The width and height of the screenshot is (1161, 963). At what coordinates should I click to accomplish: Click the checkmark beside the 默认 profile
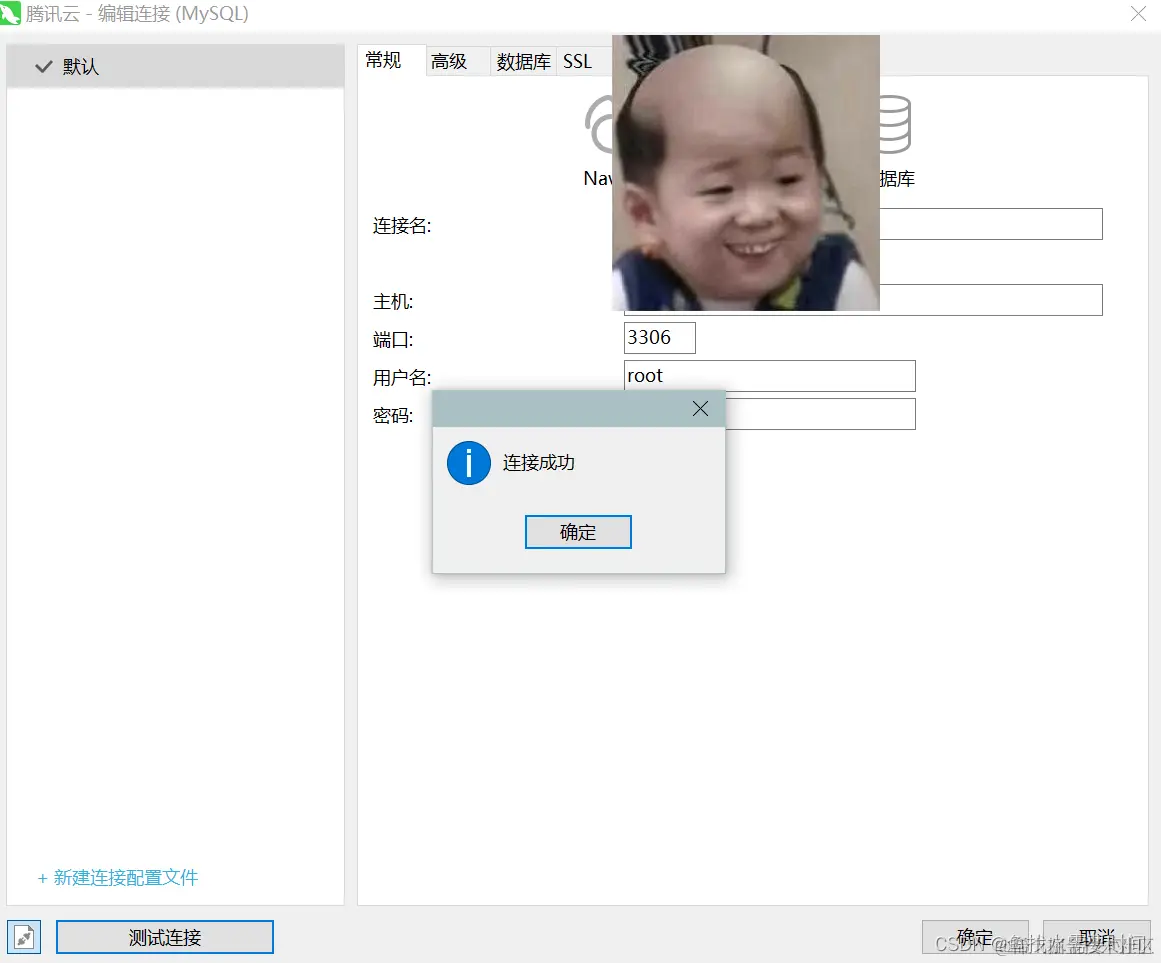pos(42,66)
